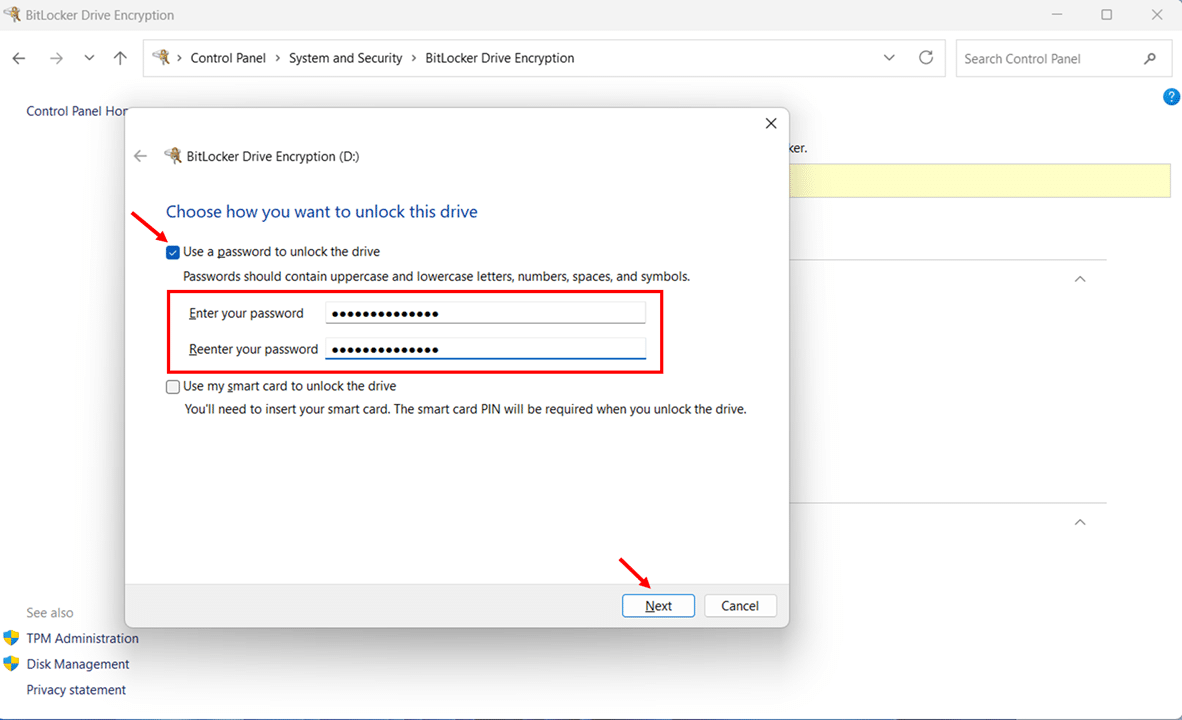Screen dimensions: 1182x720
Task: Click the back arrow in BitLocker dialog
Action: [141, 156]
